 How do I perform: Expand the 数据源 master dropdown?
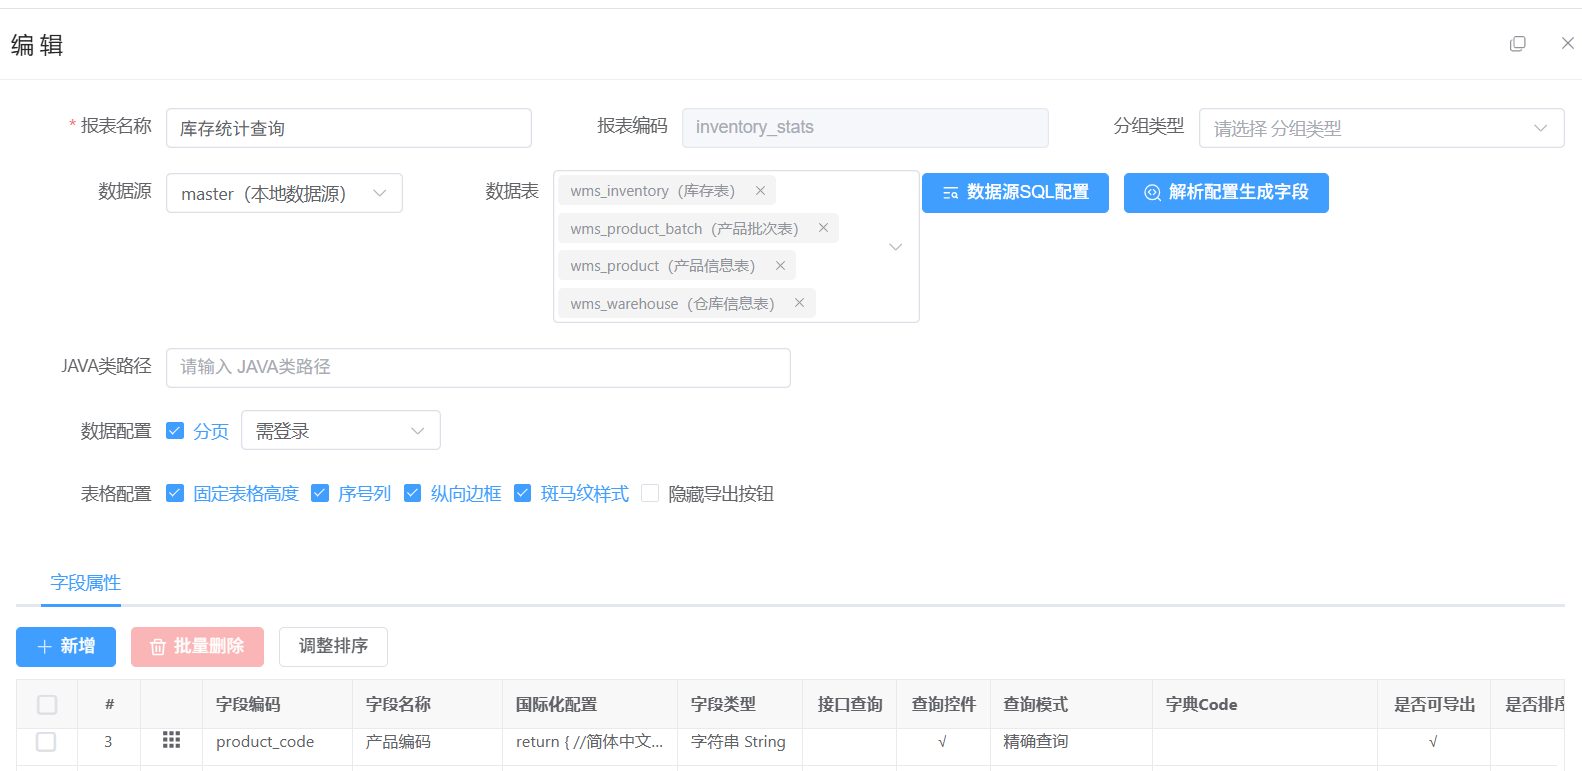coord(284,194)
